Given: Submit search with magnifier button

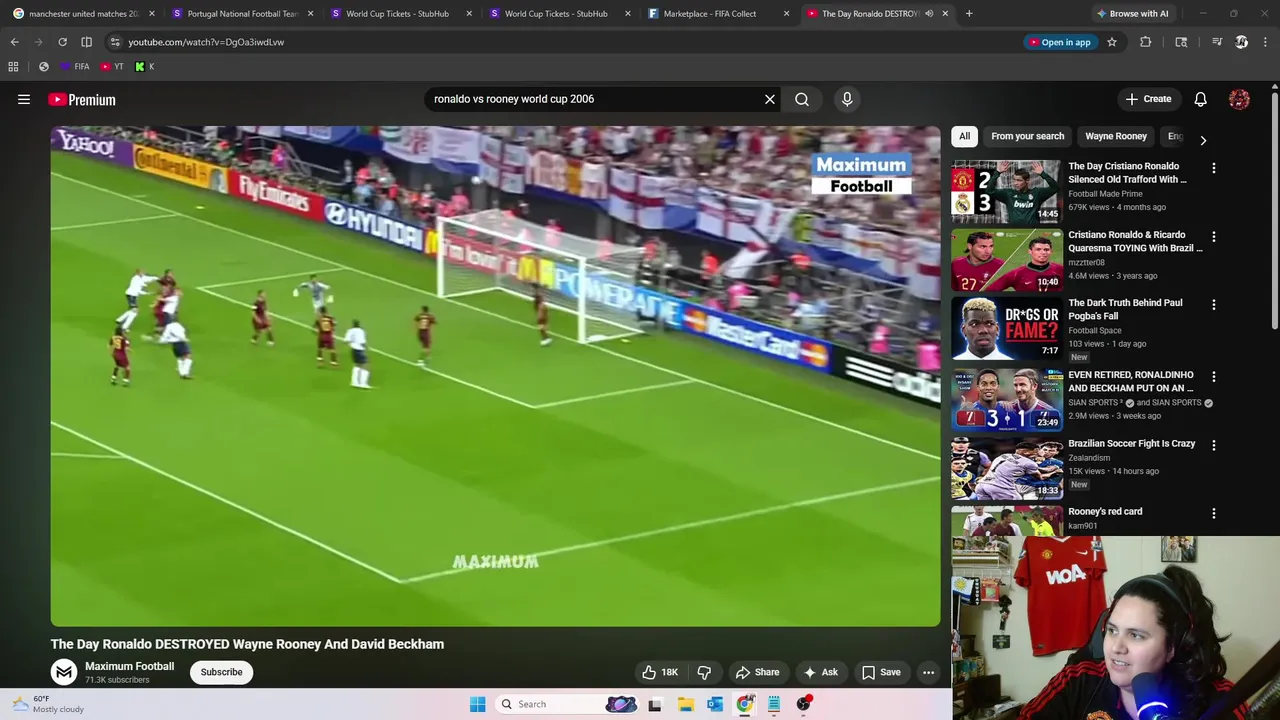Looking at the screenshot, I should tap(802, 99).
